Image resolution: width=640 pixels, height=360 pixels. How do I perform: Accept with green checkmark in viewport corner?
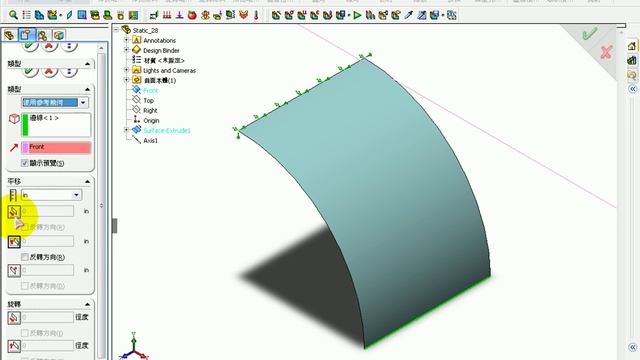(589, 34)
